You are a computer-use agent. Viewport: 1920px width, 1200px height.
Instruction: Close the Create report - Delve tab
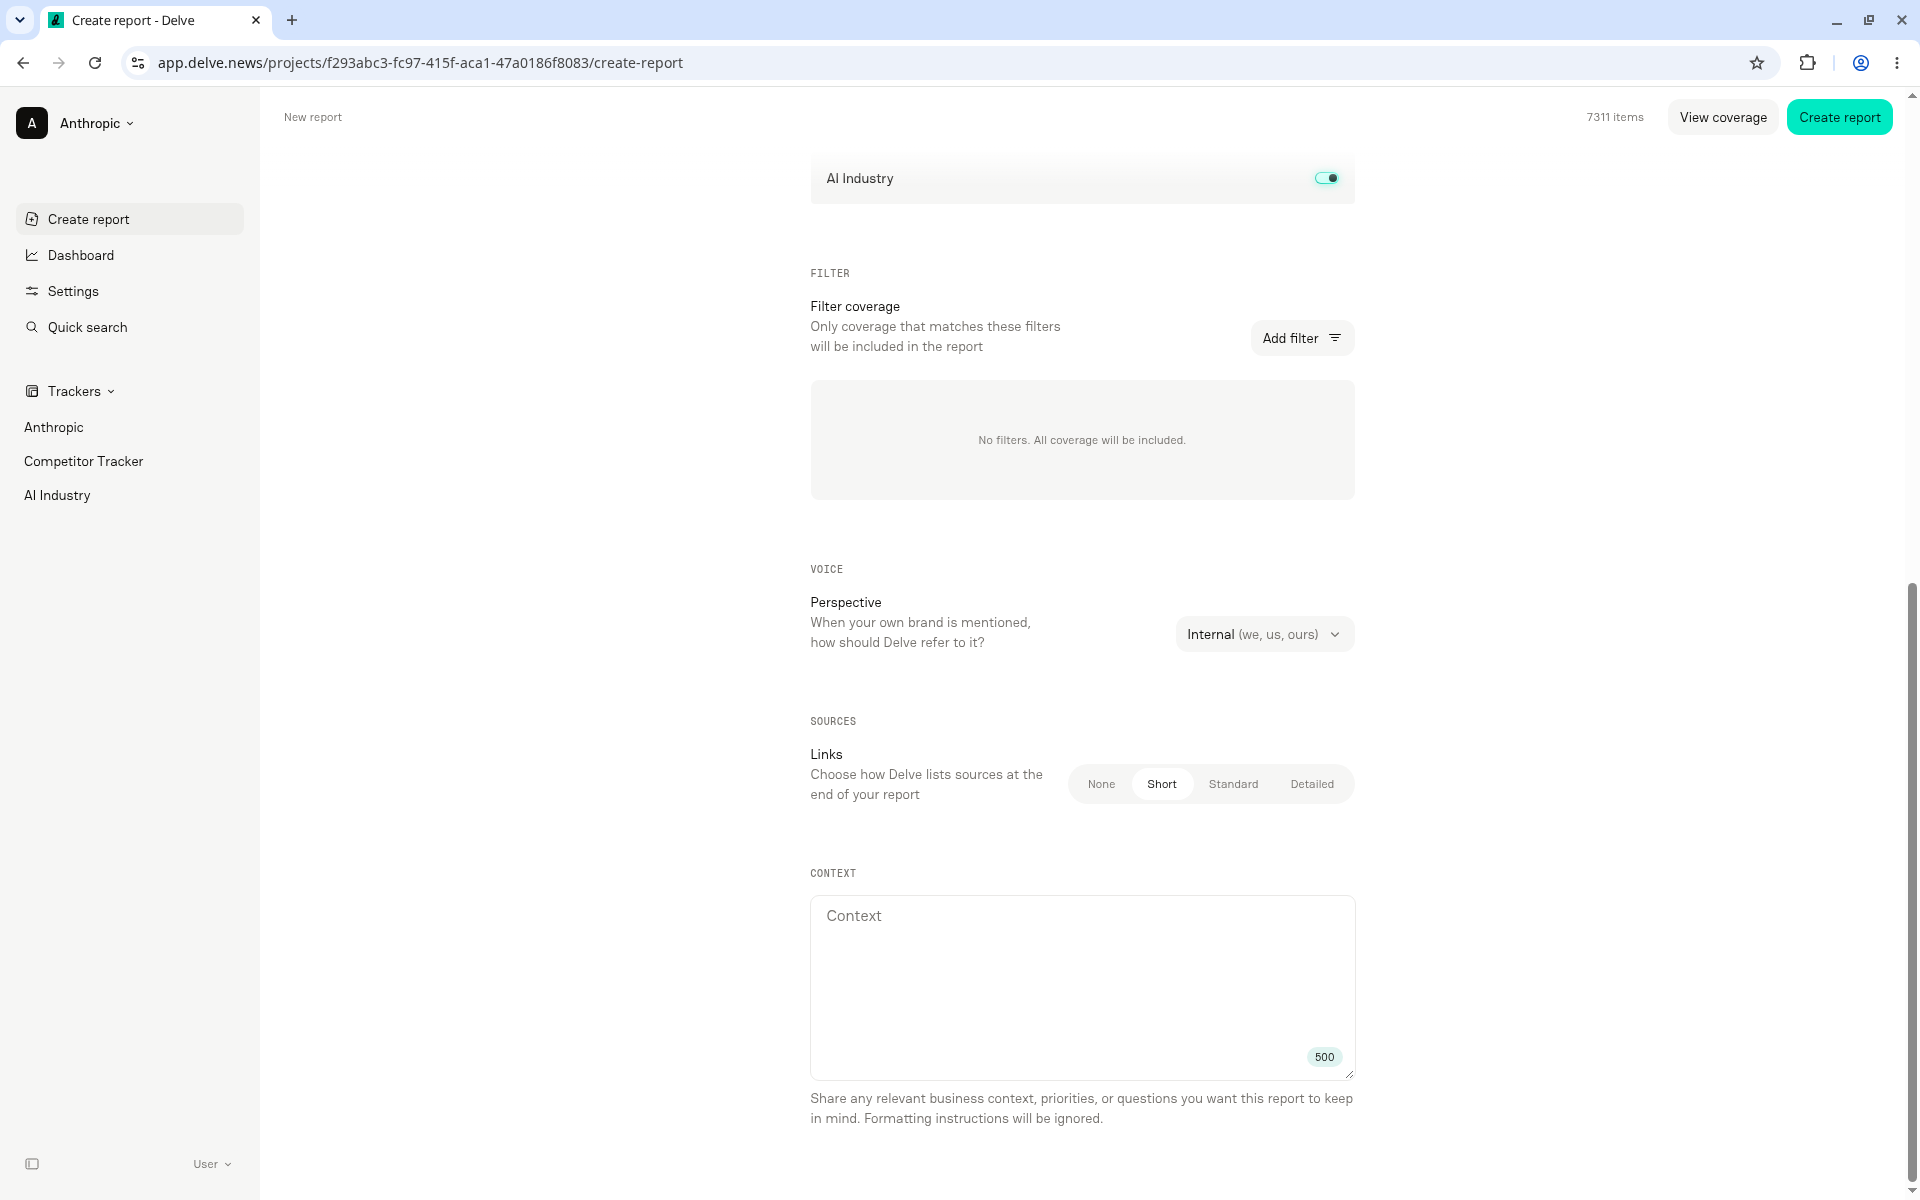(x=256, y=20)
